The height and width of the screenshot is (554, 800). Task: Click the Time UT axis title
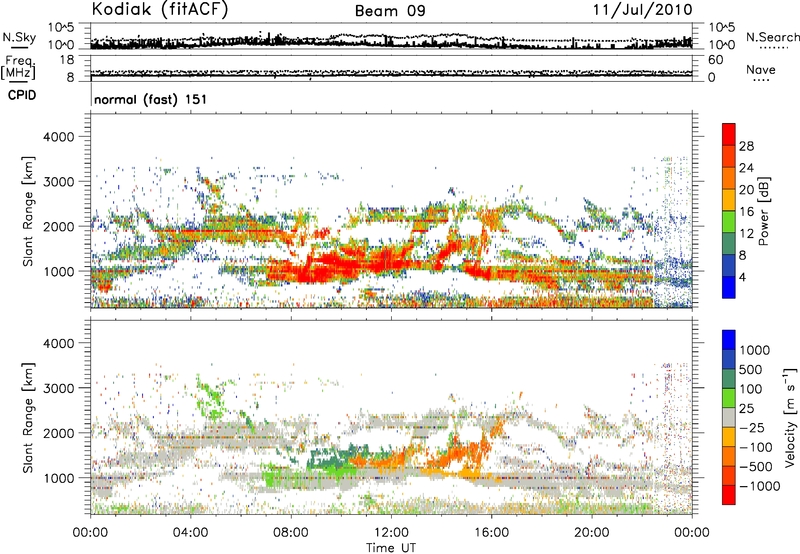391,547
